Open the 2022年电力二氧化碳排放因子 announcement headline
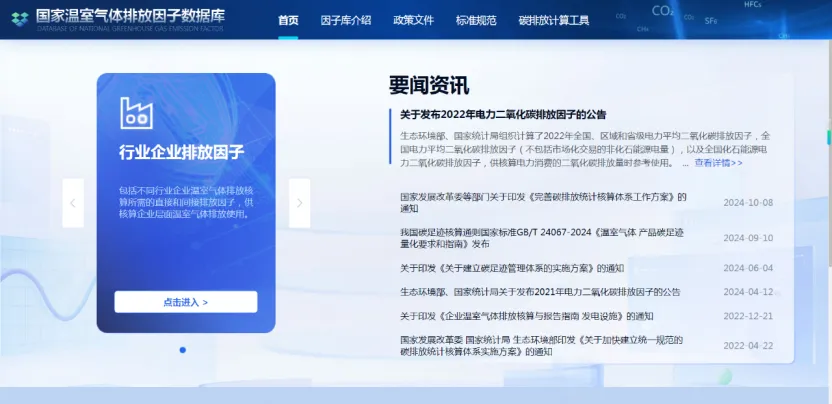The image size is (832, 404). [502, 114]
